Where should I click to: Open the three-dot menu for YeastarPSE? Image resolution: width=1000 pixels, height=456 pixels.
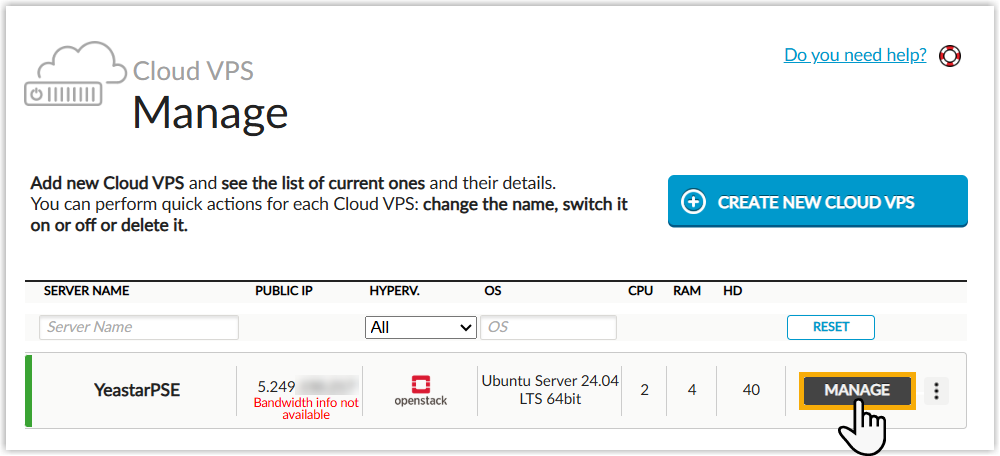[936, 391]
